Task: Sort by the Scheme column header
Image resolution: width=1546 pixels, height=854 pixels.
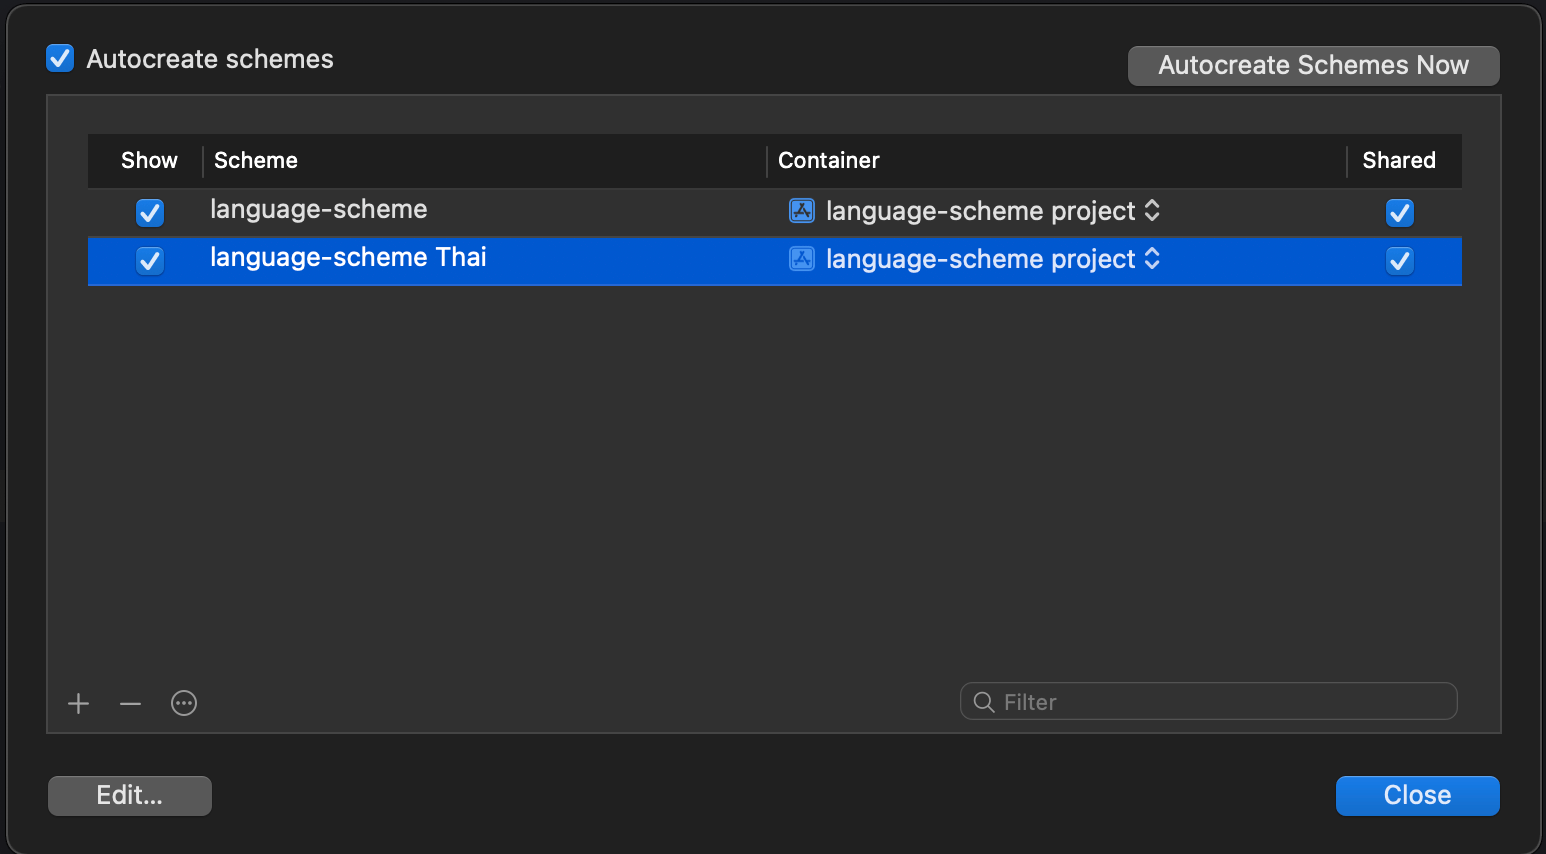Action: (256, 161)
